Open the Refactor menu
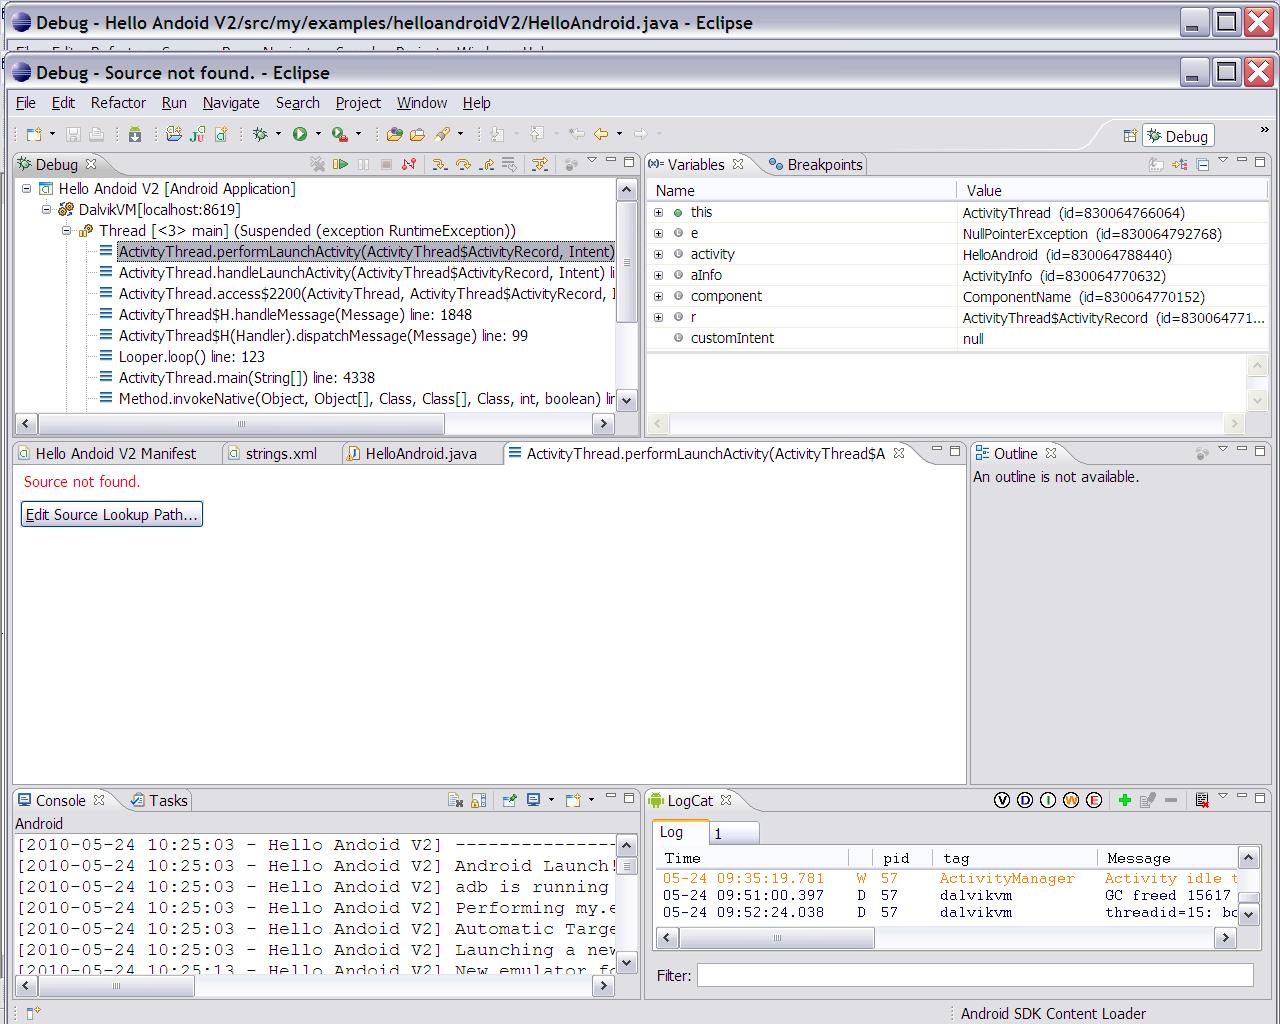 118,103
